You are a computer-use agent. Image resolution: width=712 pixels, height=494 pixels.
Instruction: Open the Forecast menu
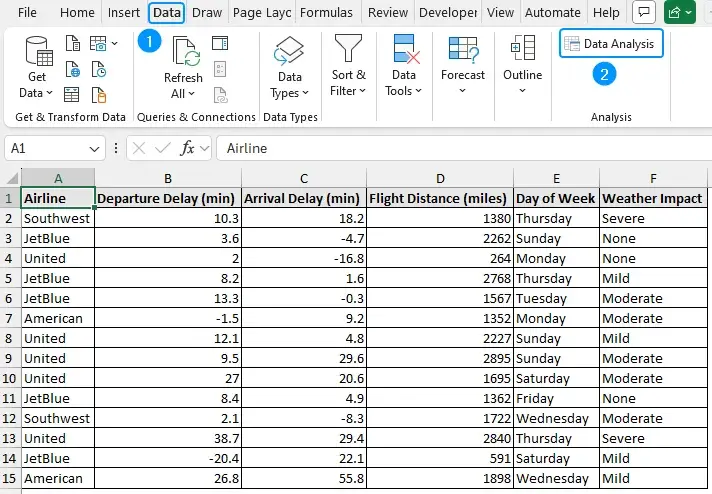click(463, 64)
